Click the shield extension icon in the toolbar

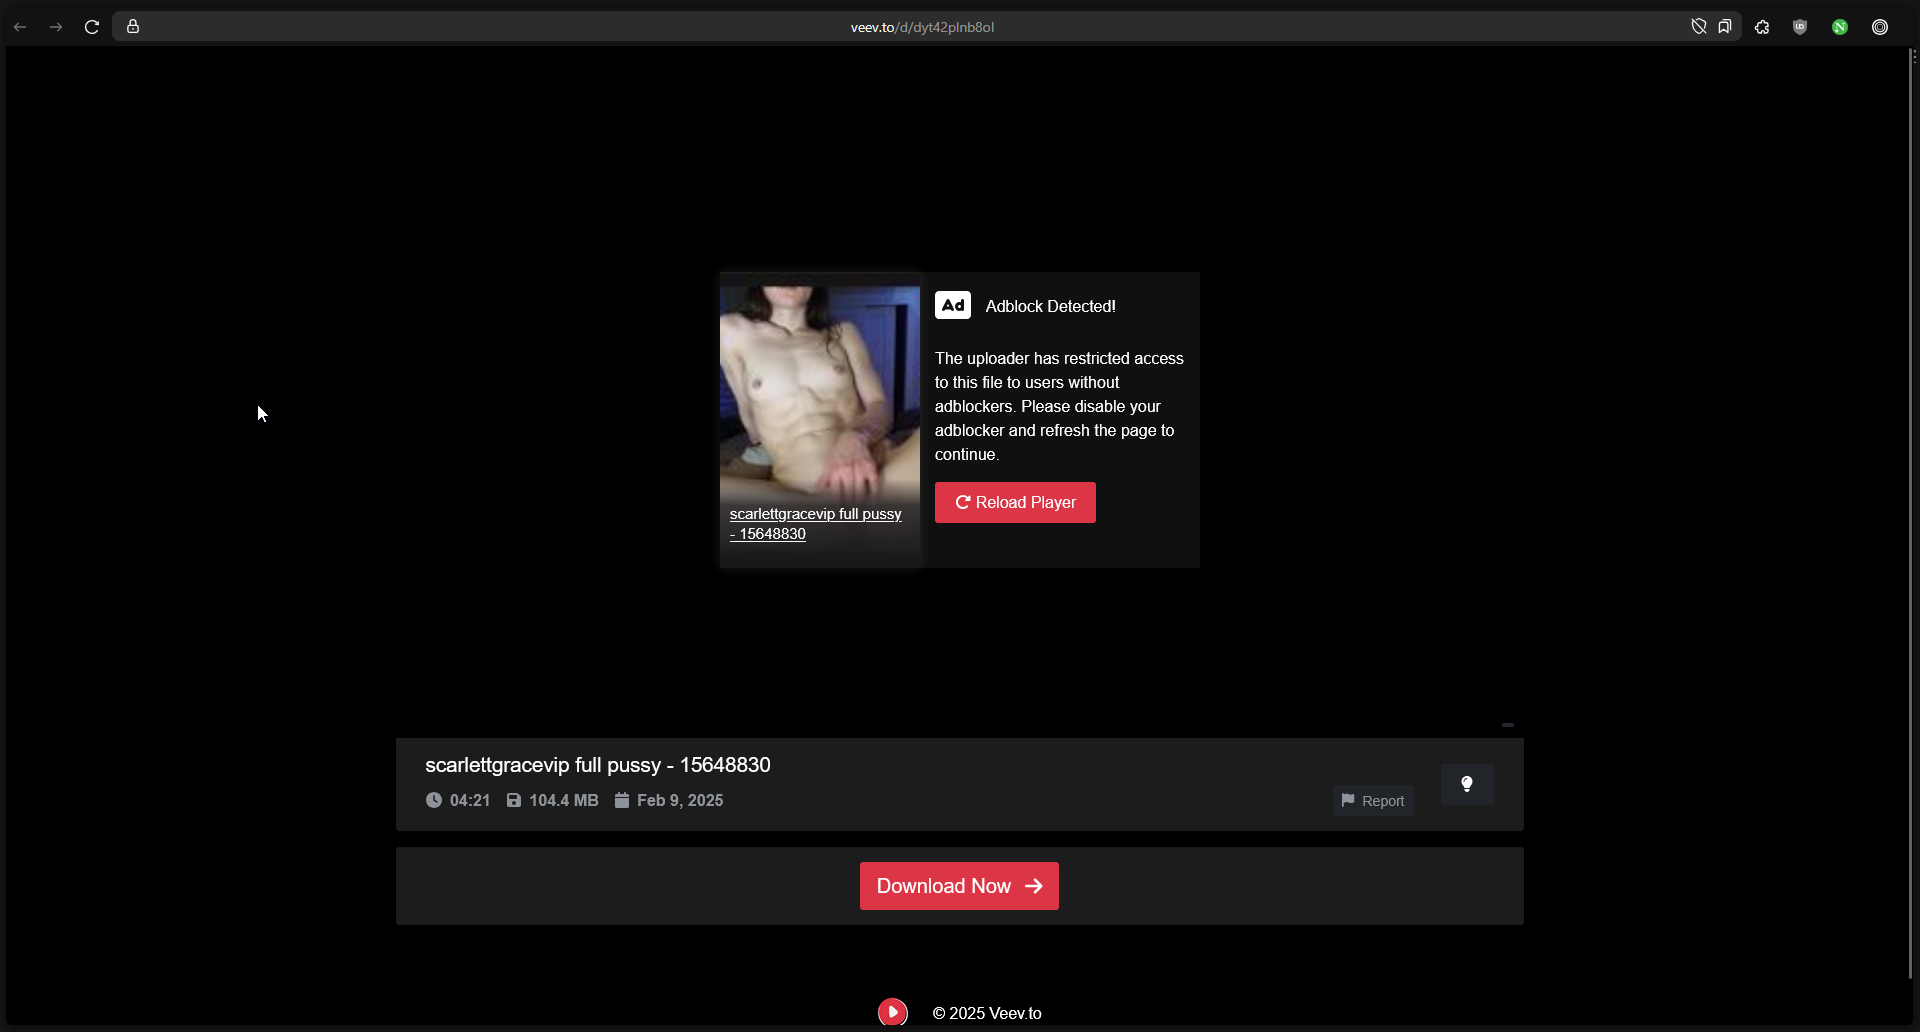tap(1800, 27)
